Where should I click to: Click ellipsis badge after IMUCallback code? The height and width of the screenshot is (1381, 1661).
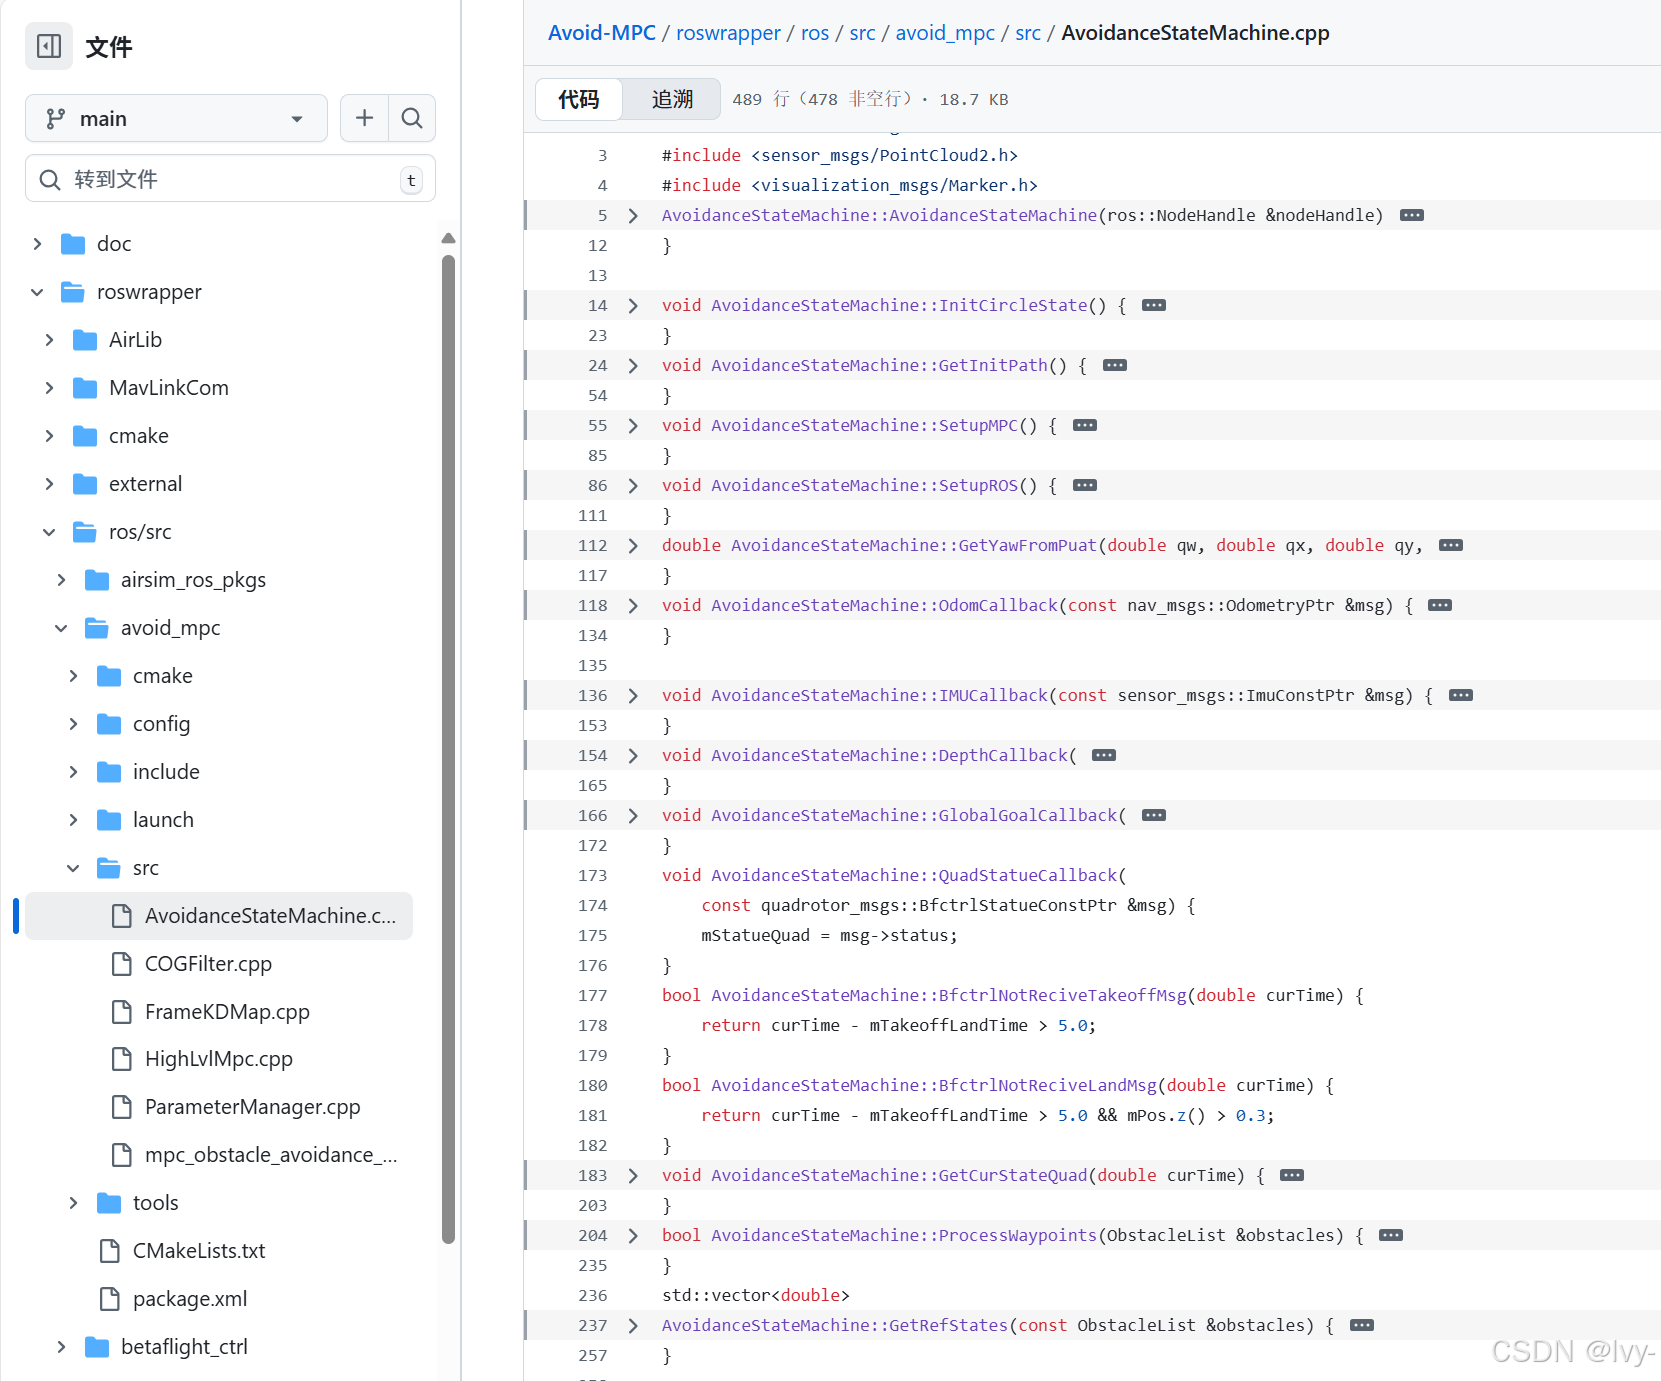tap(1461, 695)
